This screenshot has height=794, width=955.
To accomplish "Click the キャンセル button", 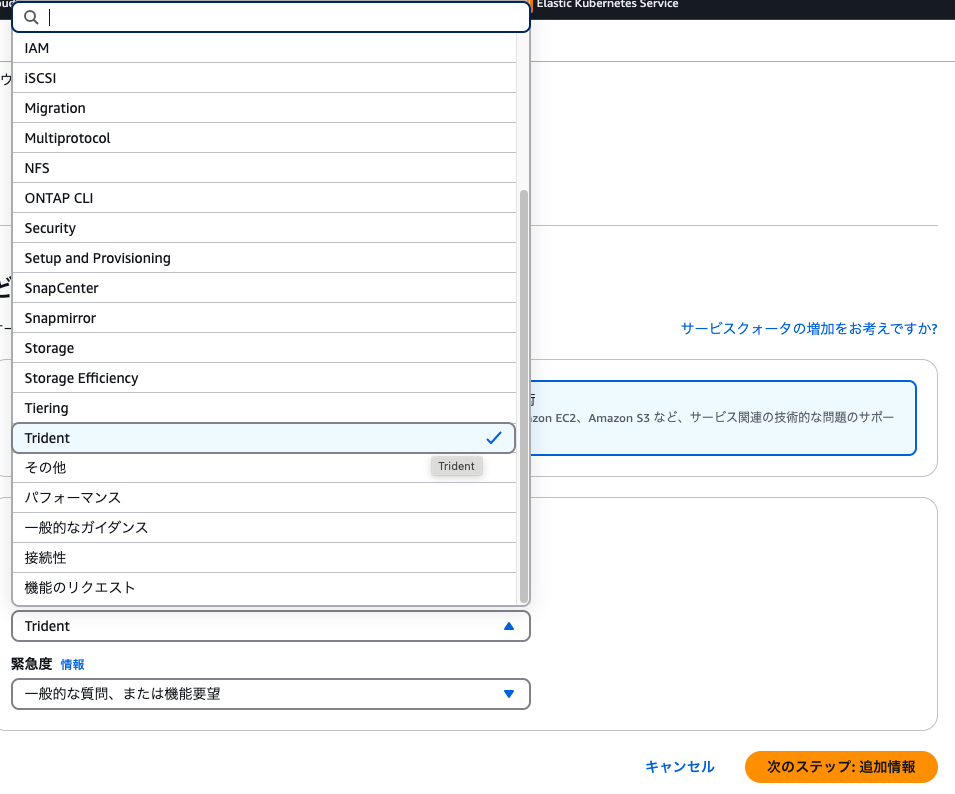I will pyautogui.click(x=680, y=767).
